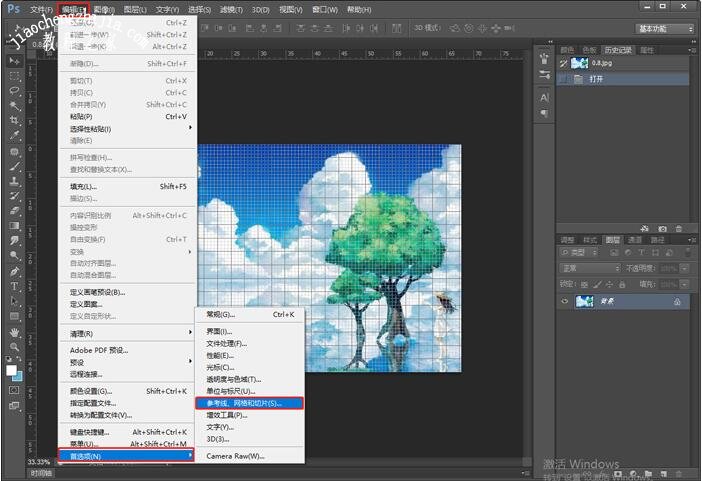The width and height of the screenshot is (702, 481).
Task: Toggle the history brush source box beside 0.8.jpg
Action: point(563,62)
